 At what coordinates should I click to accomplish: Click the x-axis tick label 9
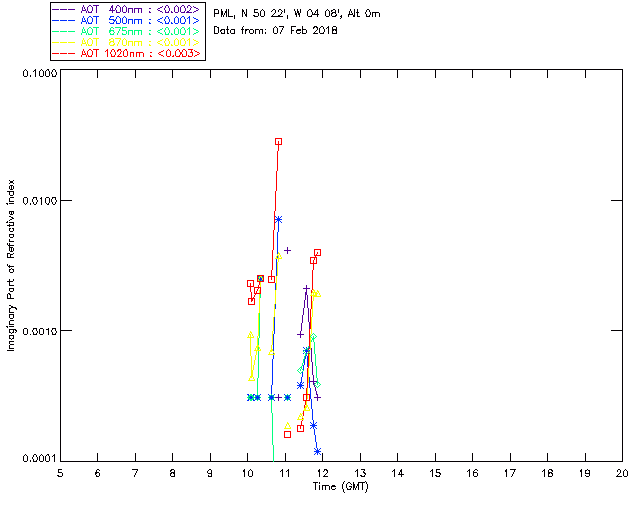click(210, 473)
